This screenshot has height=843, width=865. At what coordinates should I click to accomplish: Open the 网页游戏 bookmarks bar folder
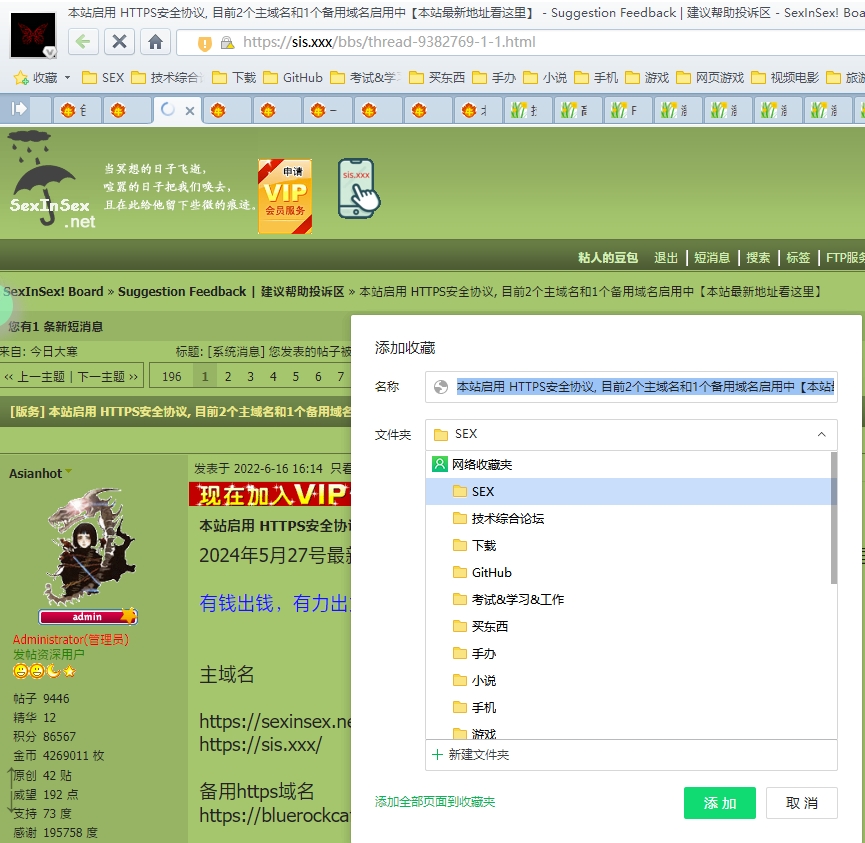(x=710, y=78)
